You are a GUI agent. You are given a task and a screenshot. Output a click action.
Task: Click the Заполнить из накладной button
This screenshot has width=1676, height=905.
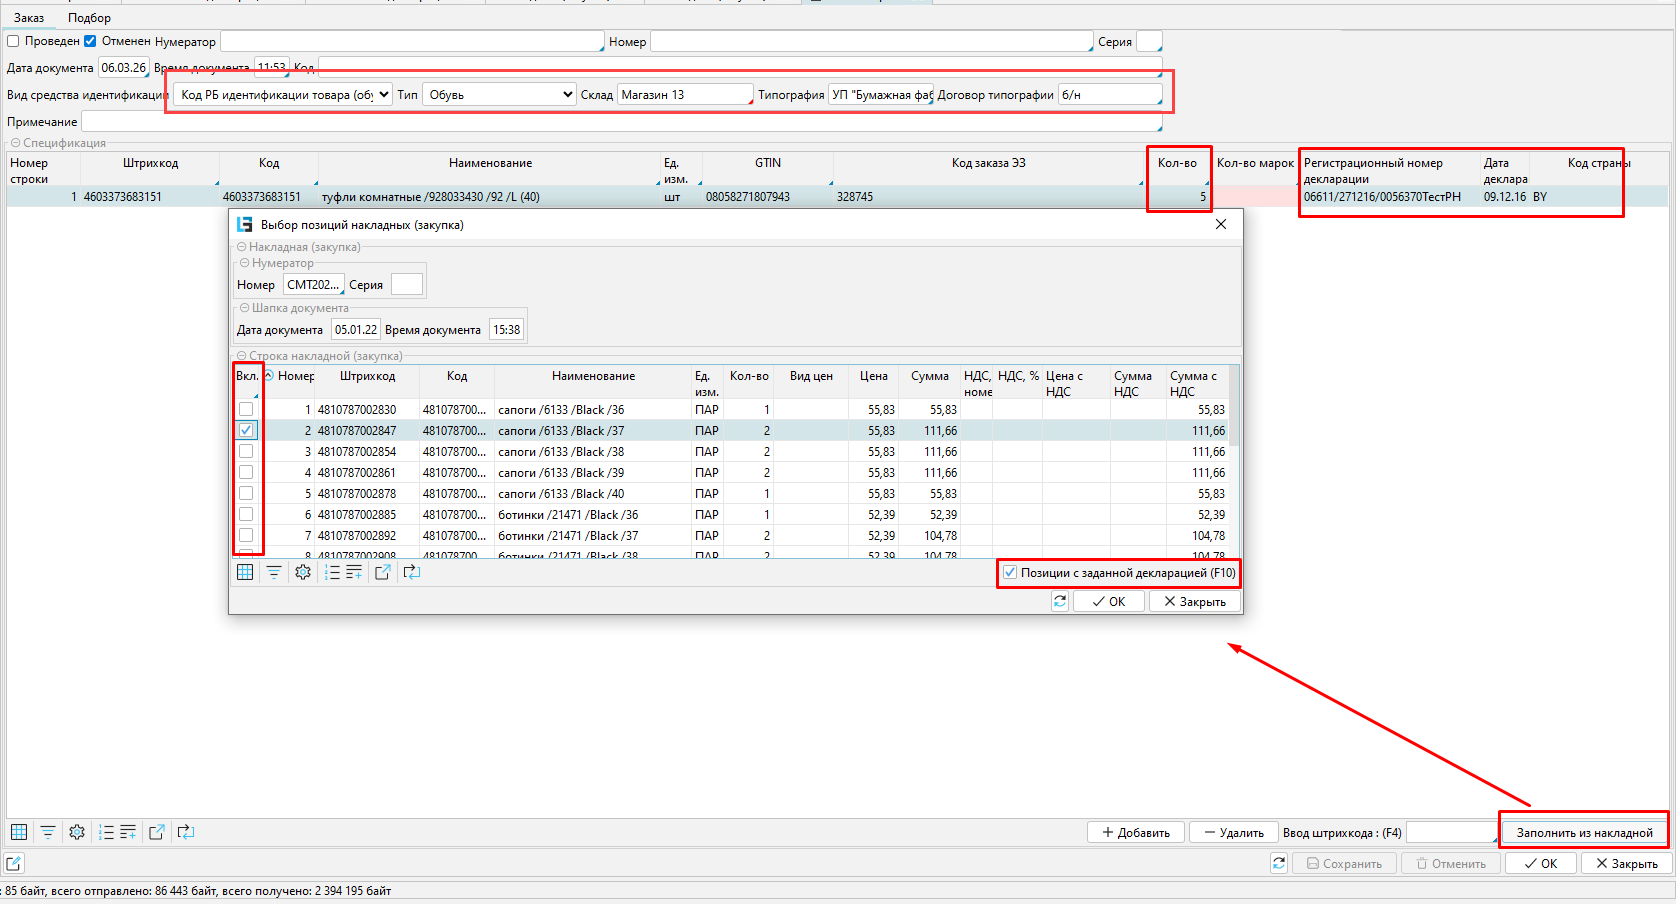[1584, 832]
